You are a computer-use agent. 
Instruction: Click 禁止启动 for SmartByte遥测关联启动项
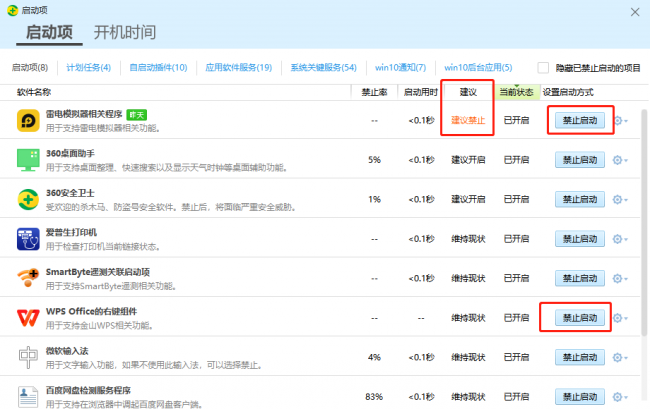580,278
